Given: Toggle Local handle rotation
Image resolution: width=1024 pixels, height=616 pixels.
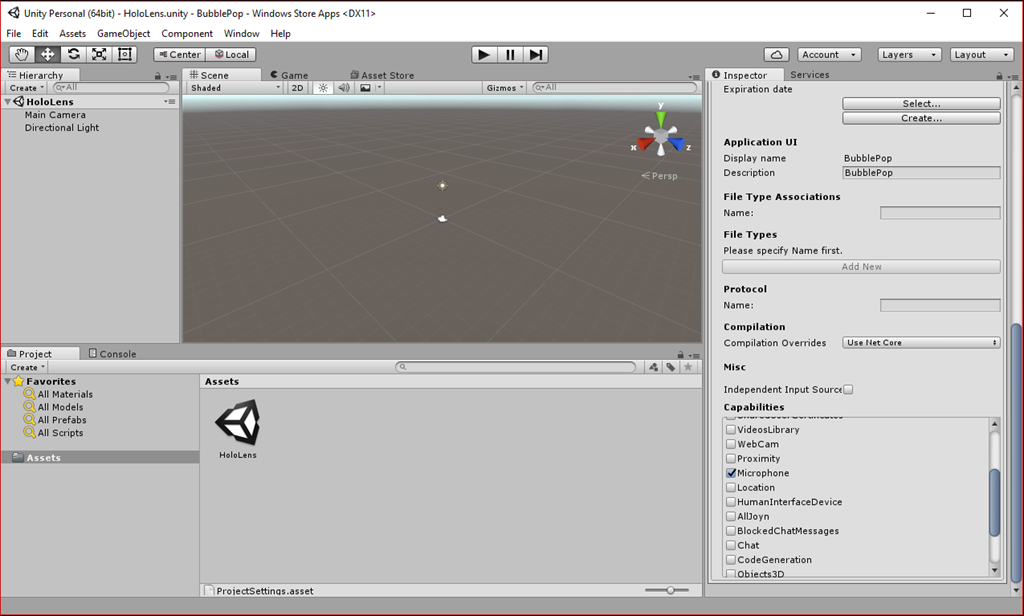Looking at the screenshot, I should [231, 55].
